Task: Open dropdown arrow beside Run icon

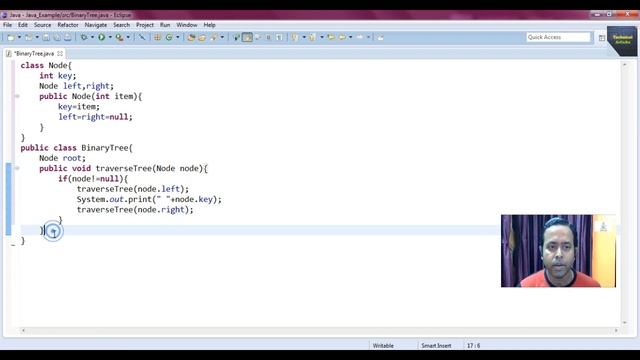Action: pyautogui.click(x=110, y=37)
